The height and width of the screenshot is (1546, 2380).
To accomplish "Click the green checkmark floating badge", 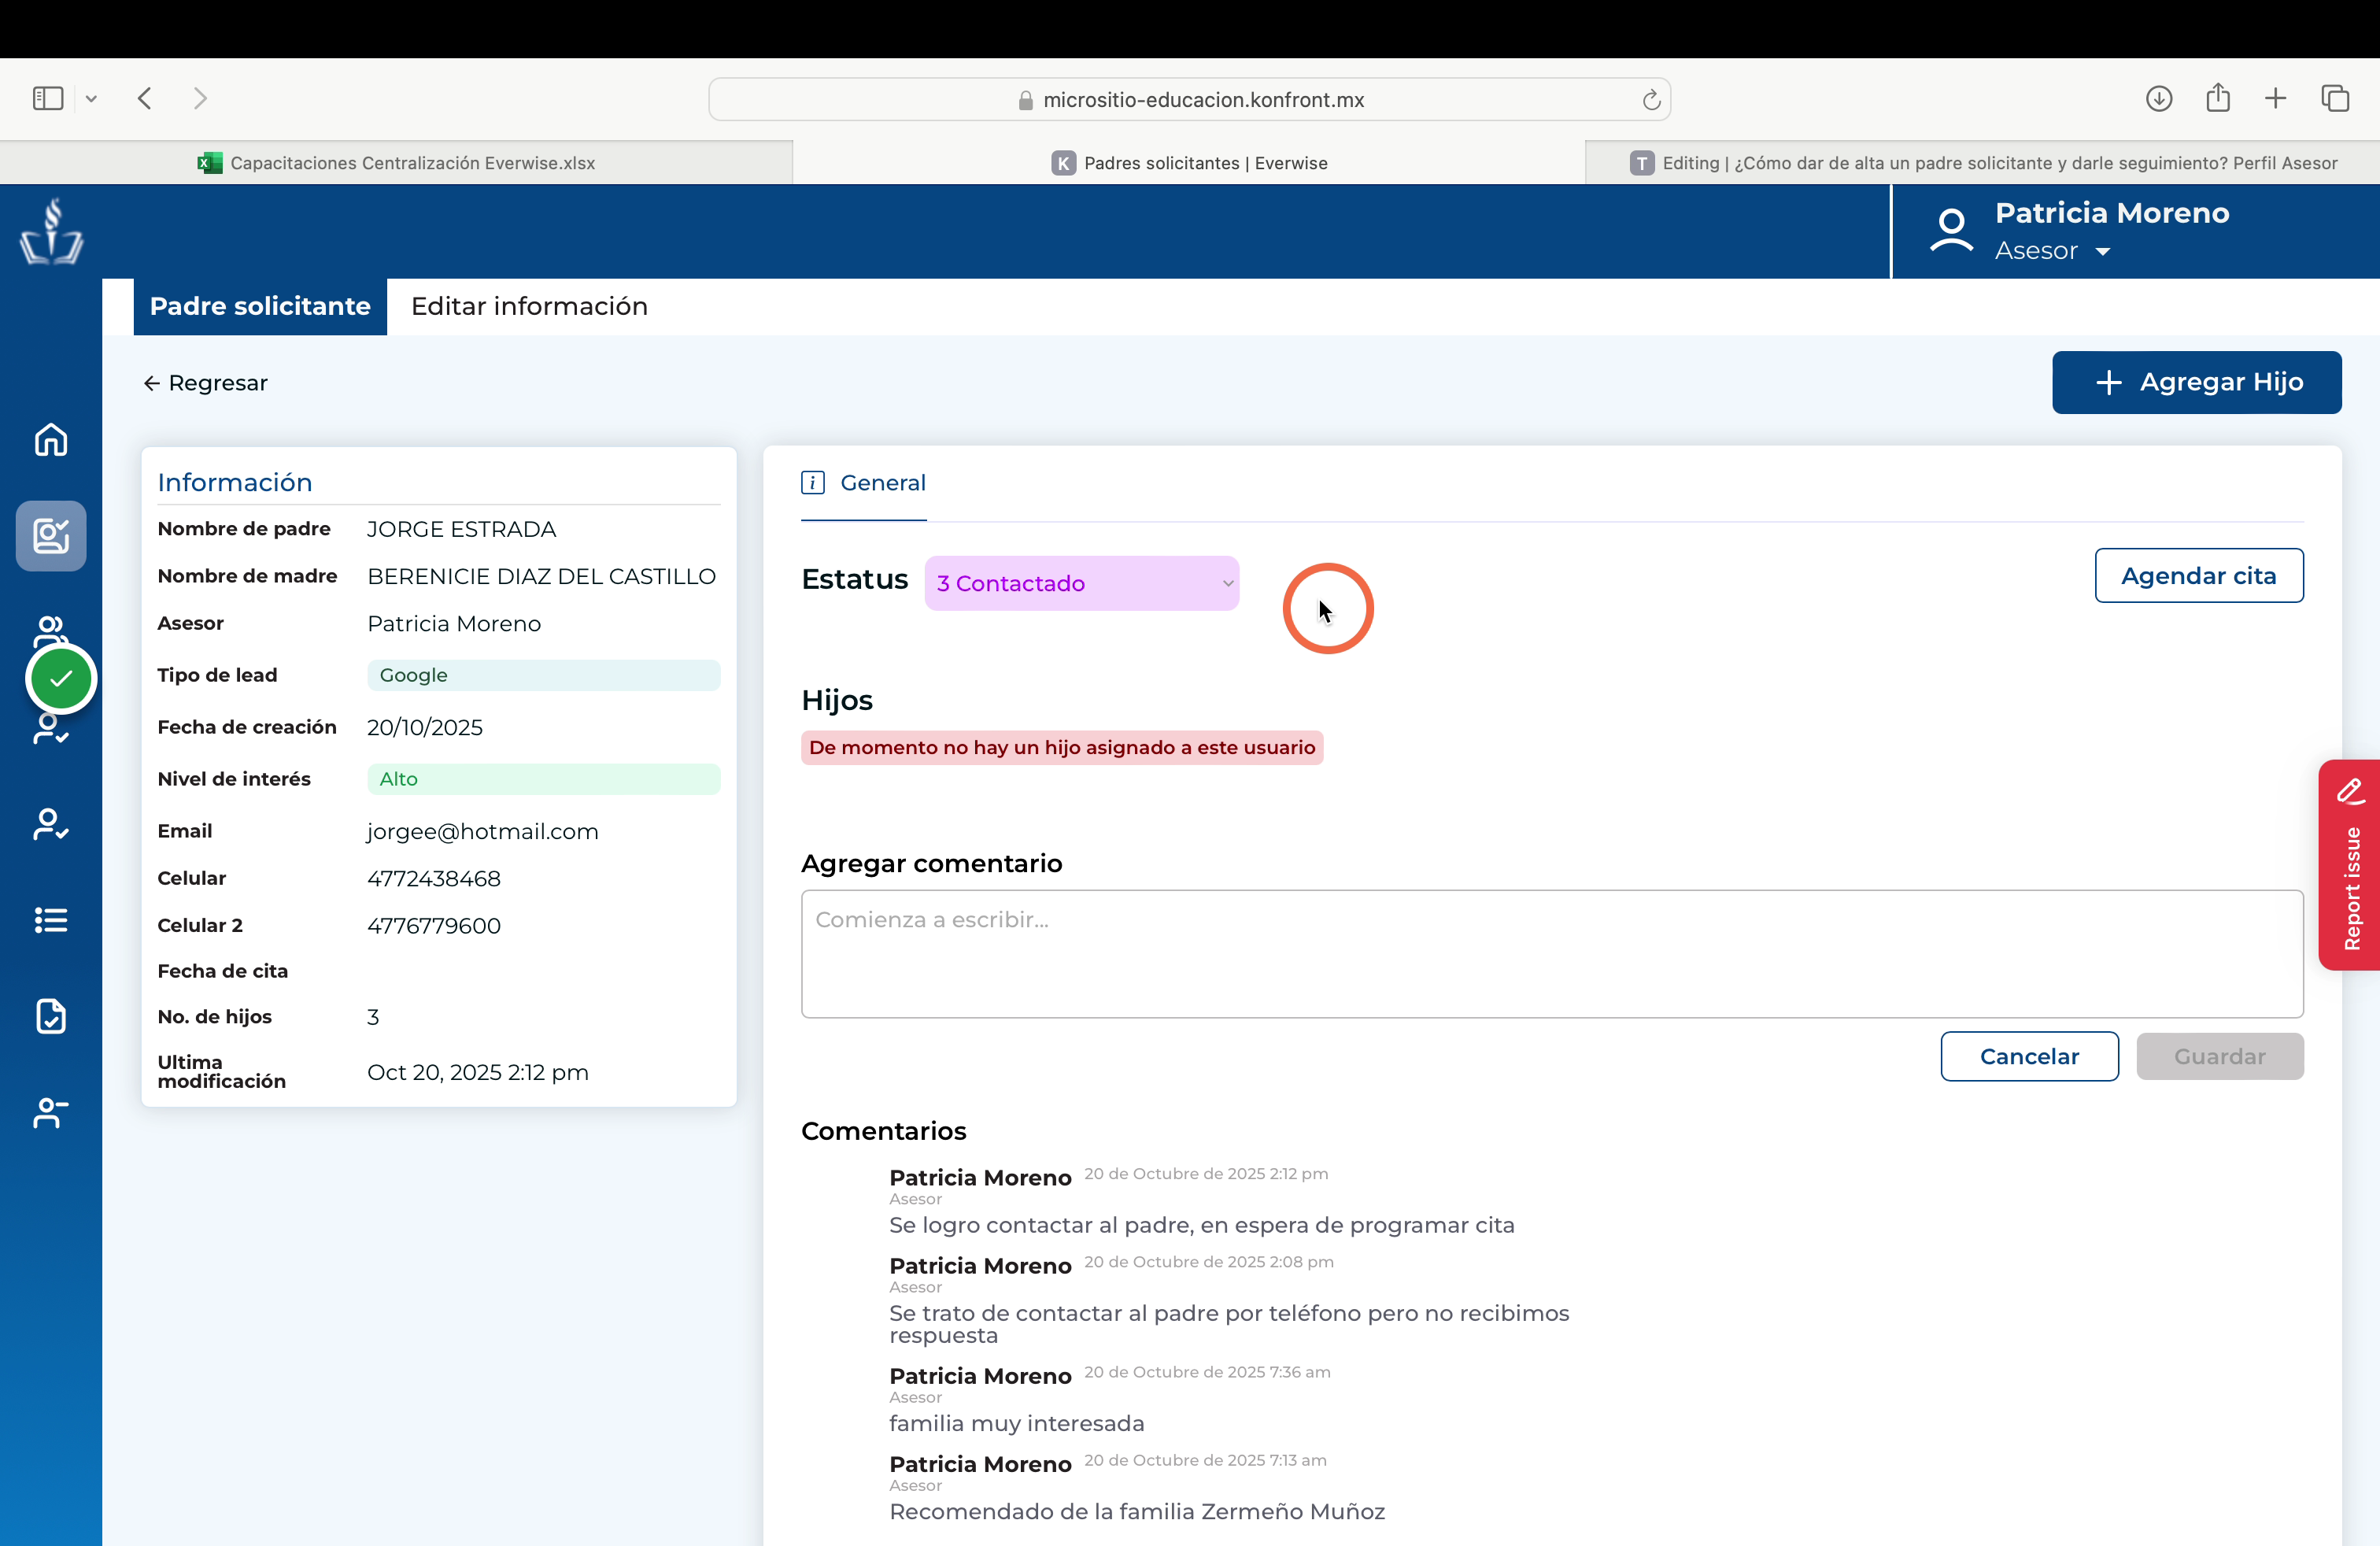I will 61,679.
